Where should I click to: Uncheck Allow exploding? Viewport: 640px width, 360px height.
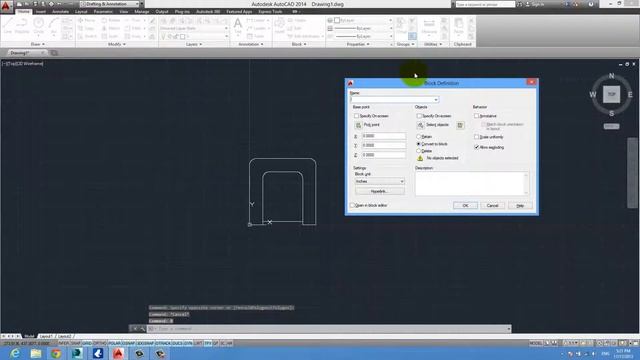476,147
